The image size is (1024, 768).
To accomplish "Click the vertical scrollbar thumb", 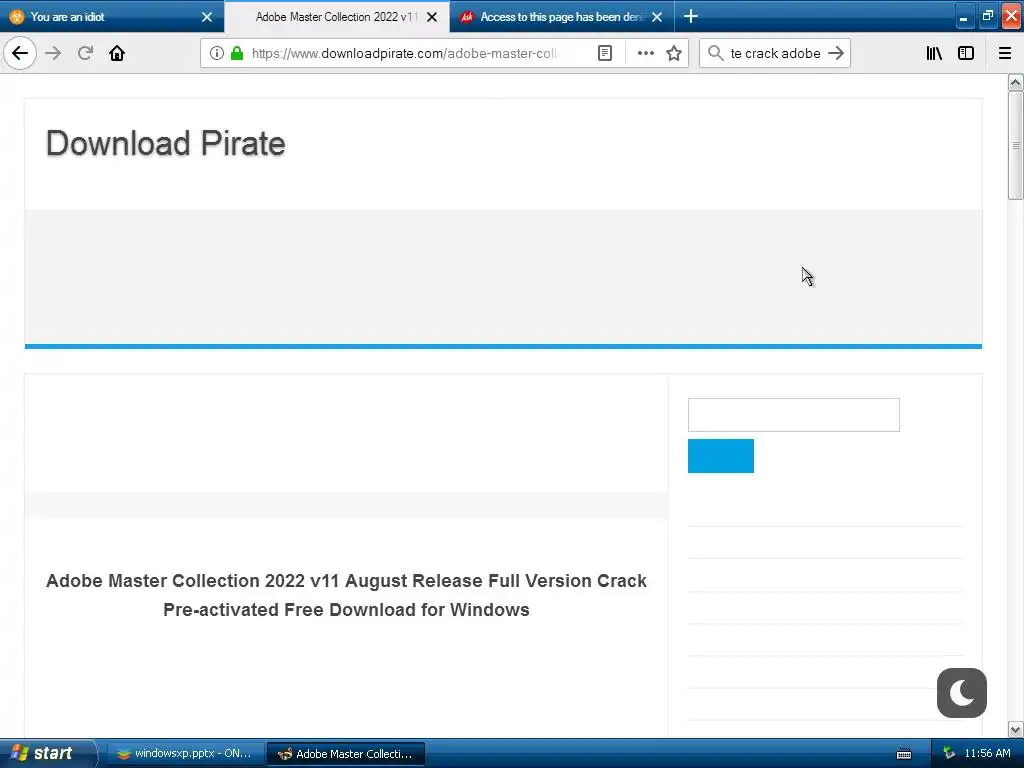I will pos(1016,145).
